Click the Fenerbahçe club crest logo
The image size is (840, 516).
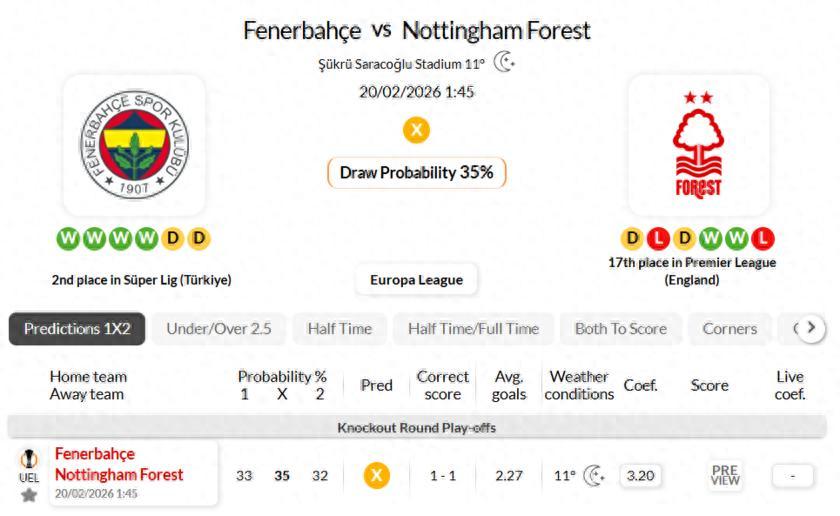[134, 146]
